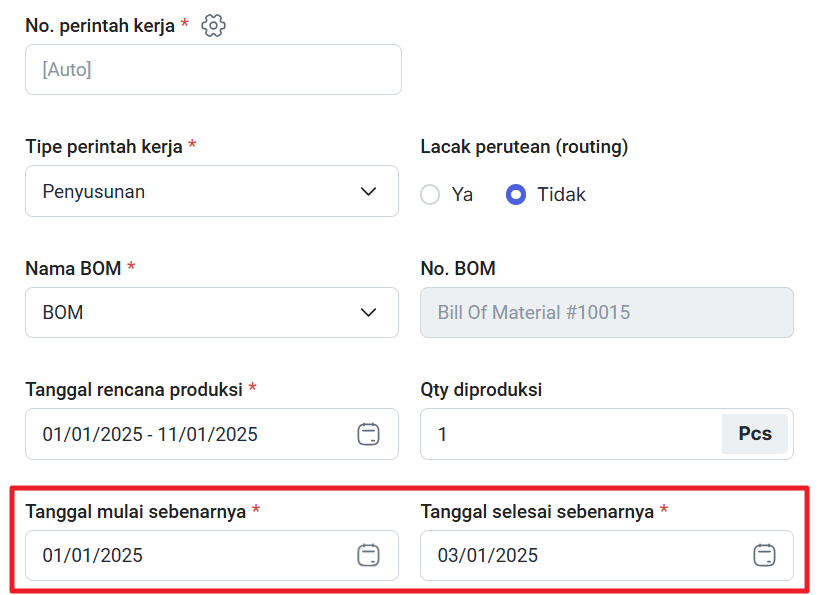Click the 01/01/2025 - 11/01/2025 date range field

coord(212,434)
